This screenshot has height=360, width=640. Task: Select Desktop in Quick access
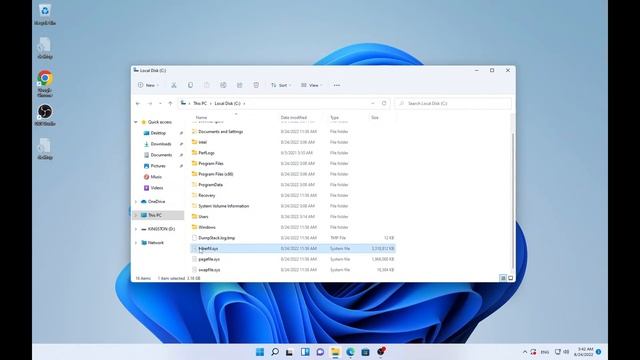coord(158,133)
